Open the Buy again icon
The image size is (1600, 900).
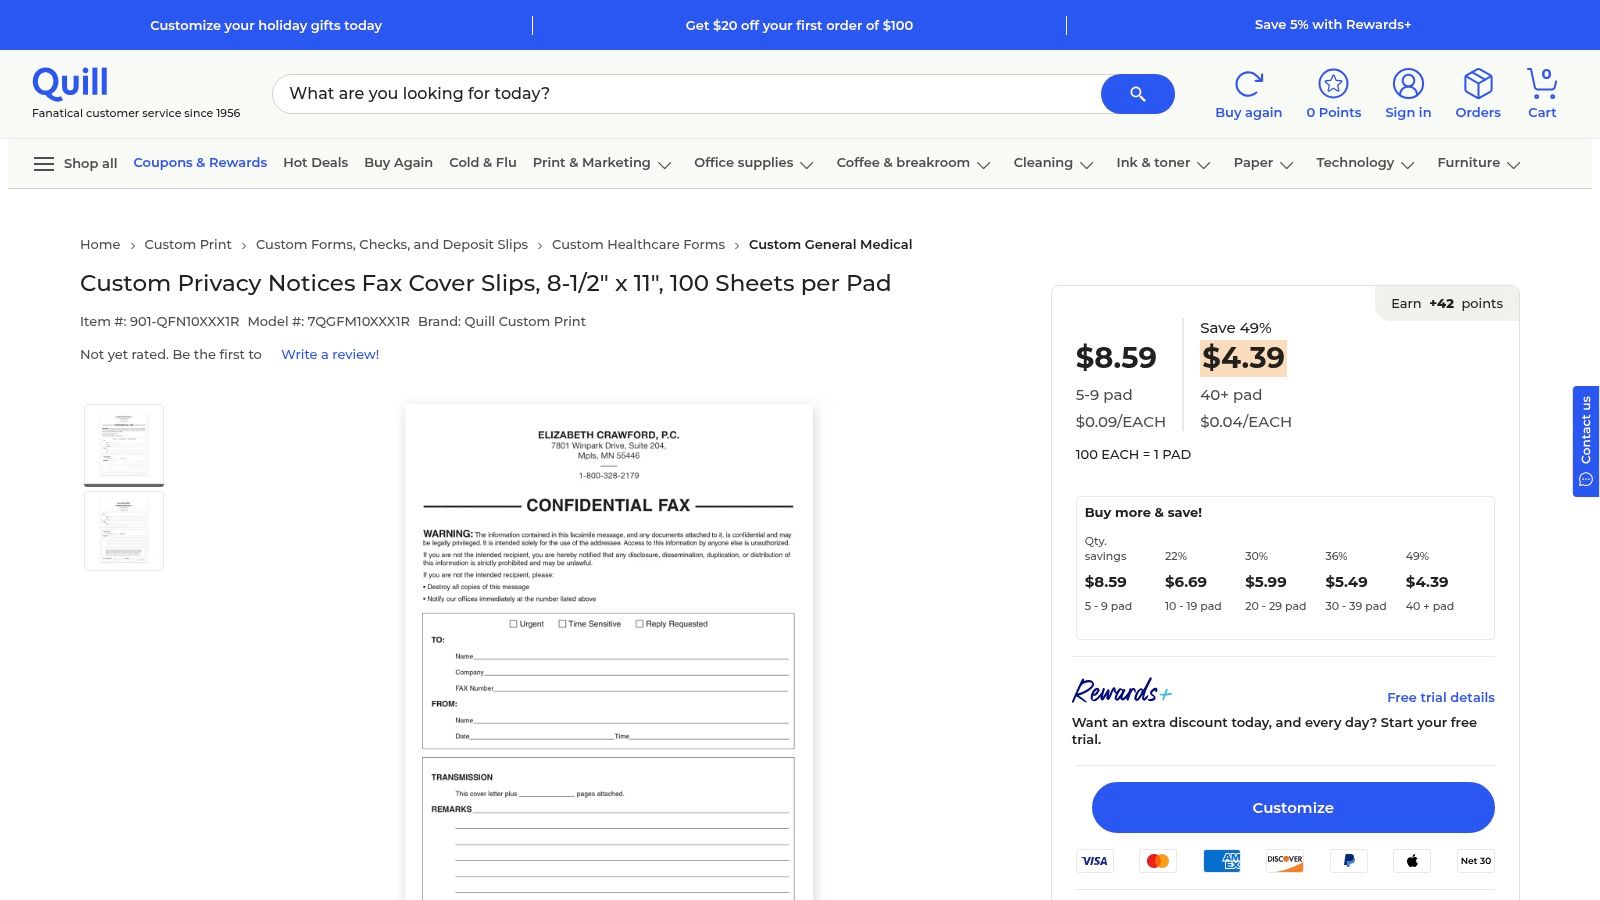(1248, 84)
